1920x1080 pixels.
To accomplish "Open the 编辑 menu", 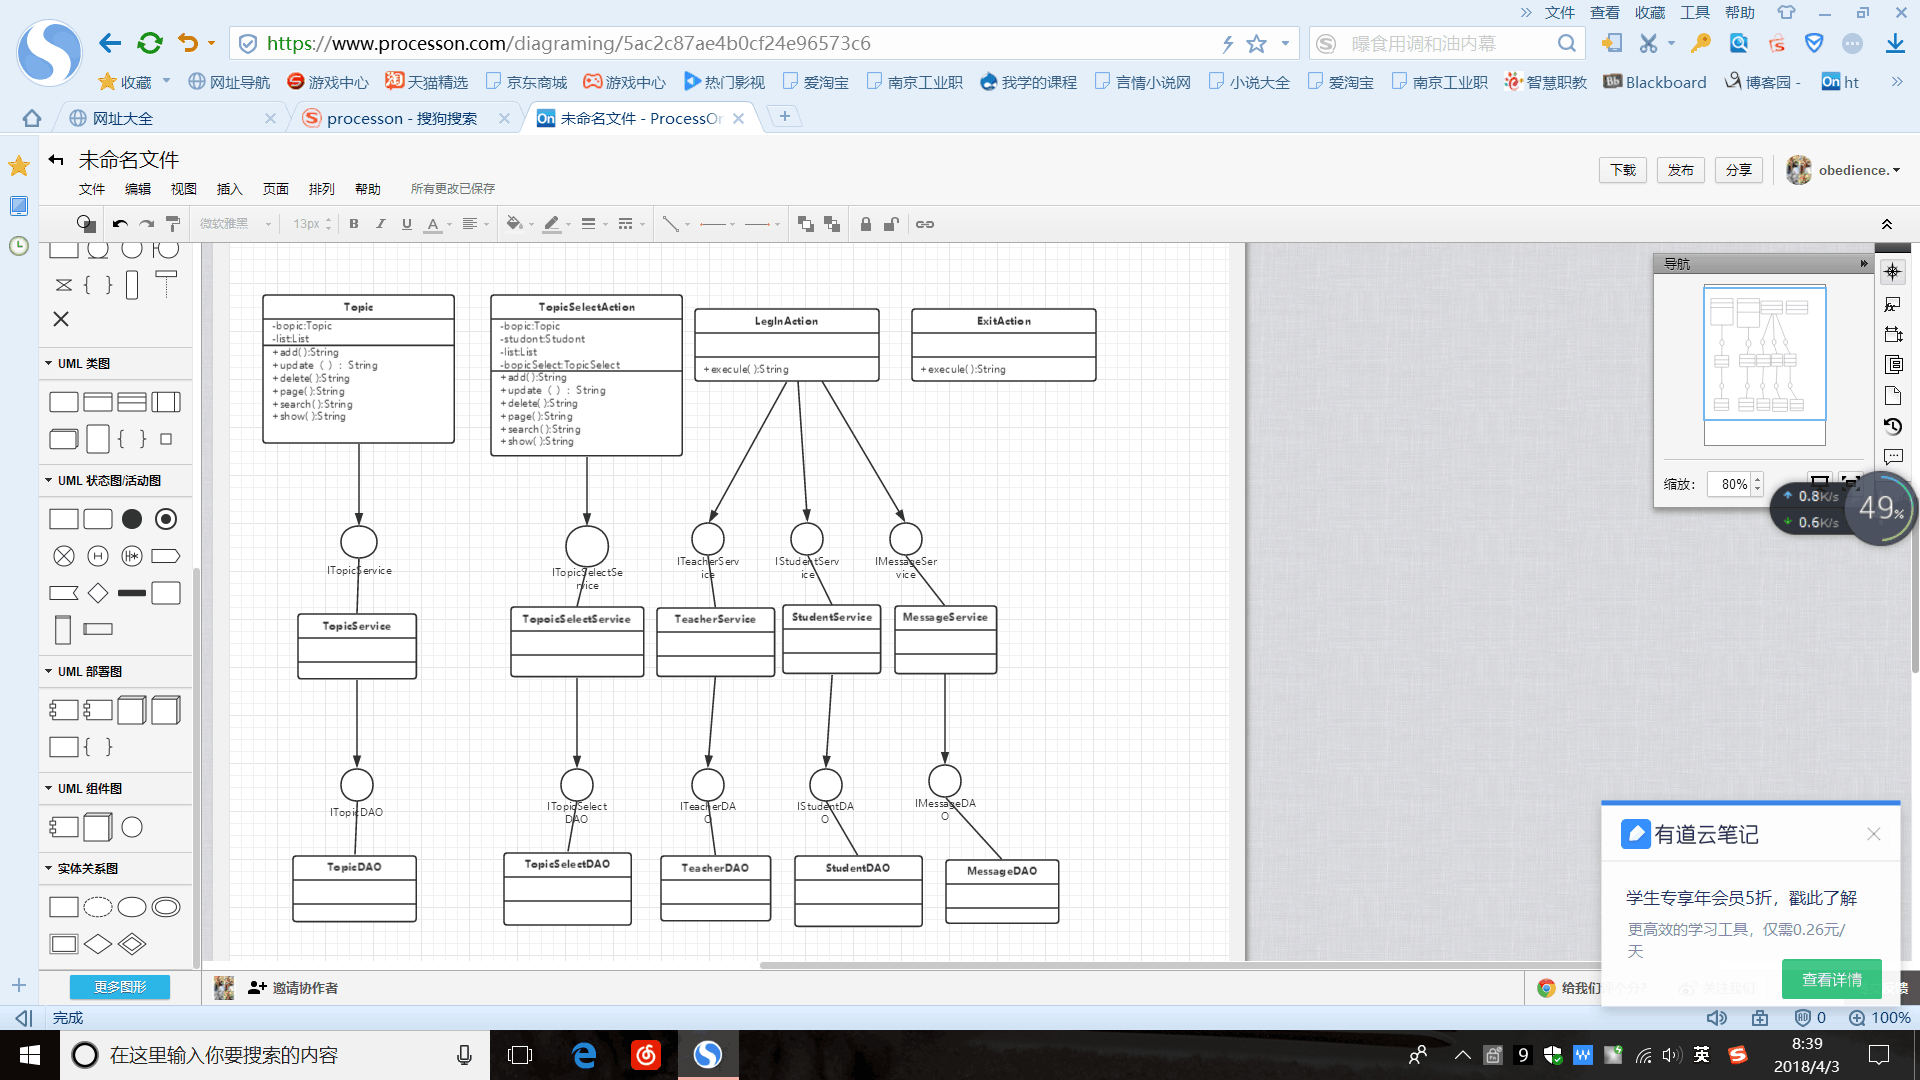I will [138, 189].
